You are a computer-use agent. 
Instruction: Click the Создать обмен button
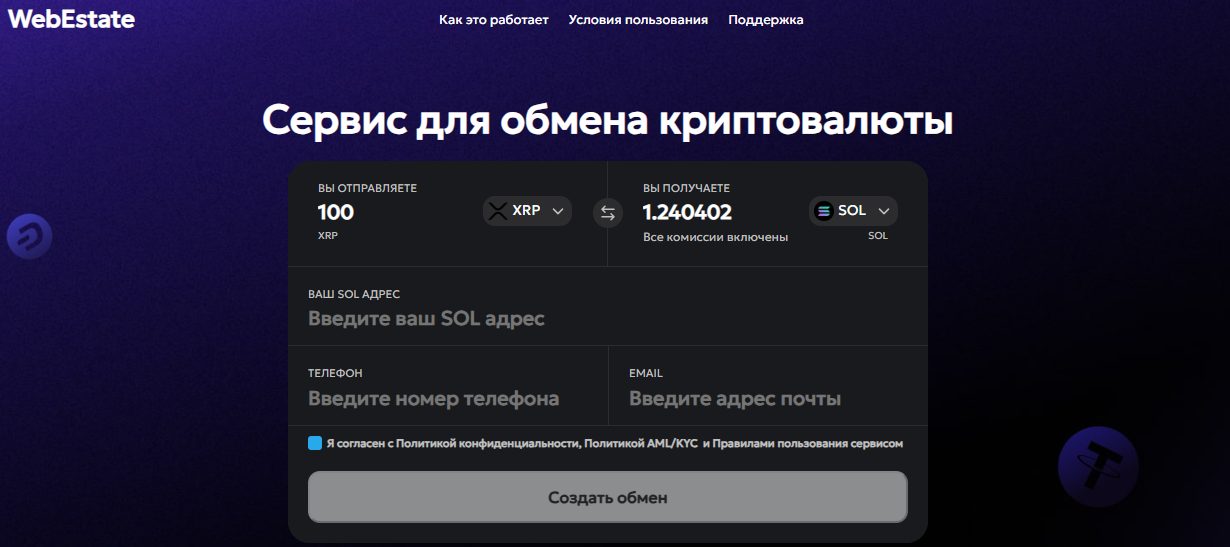[x=608, y=497]
